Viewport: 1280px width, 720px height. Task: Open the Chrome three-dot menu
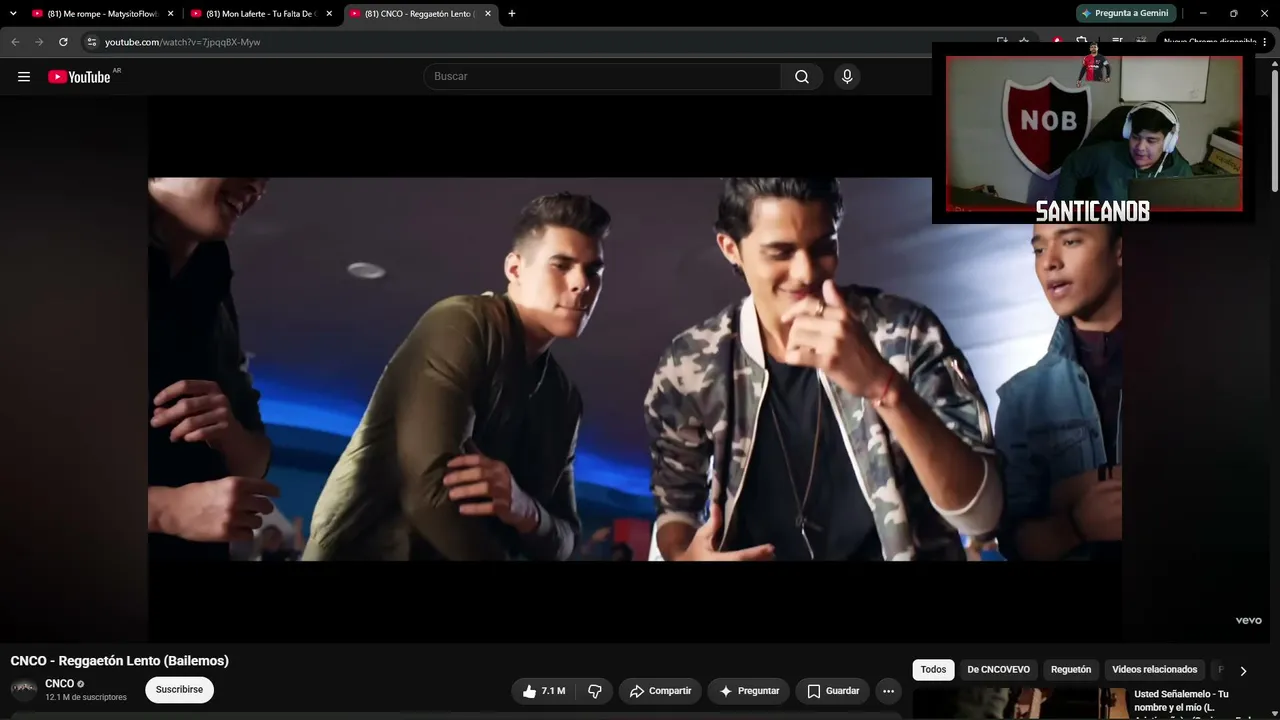(x=1267, y=42)
